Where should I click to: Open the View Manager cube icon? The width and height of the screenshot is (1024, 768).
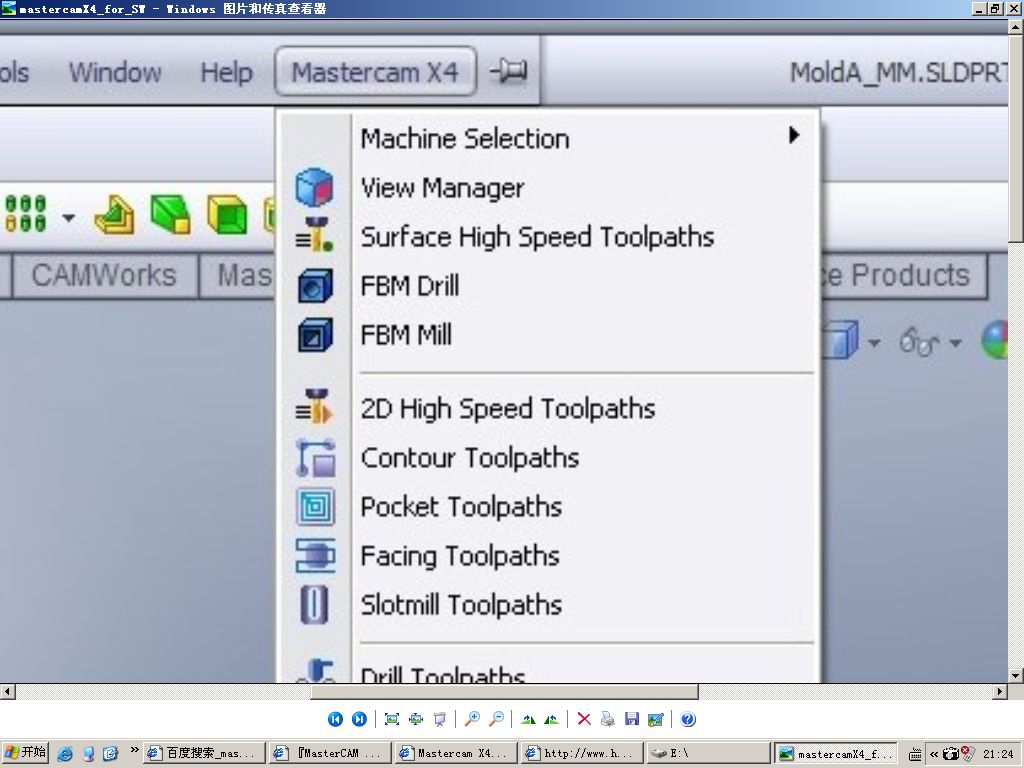coord(314,187)
